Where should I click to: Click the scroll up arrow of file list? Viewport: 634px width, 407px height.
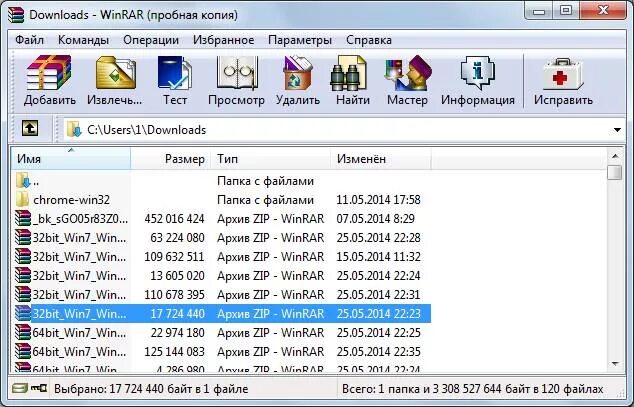pos(615,156)
